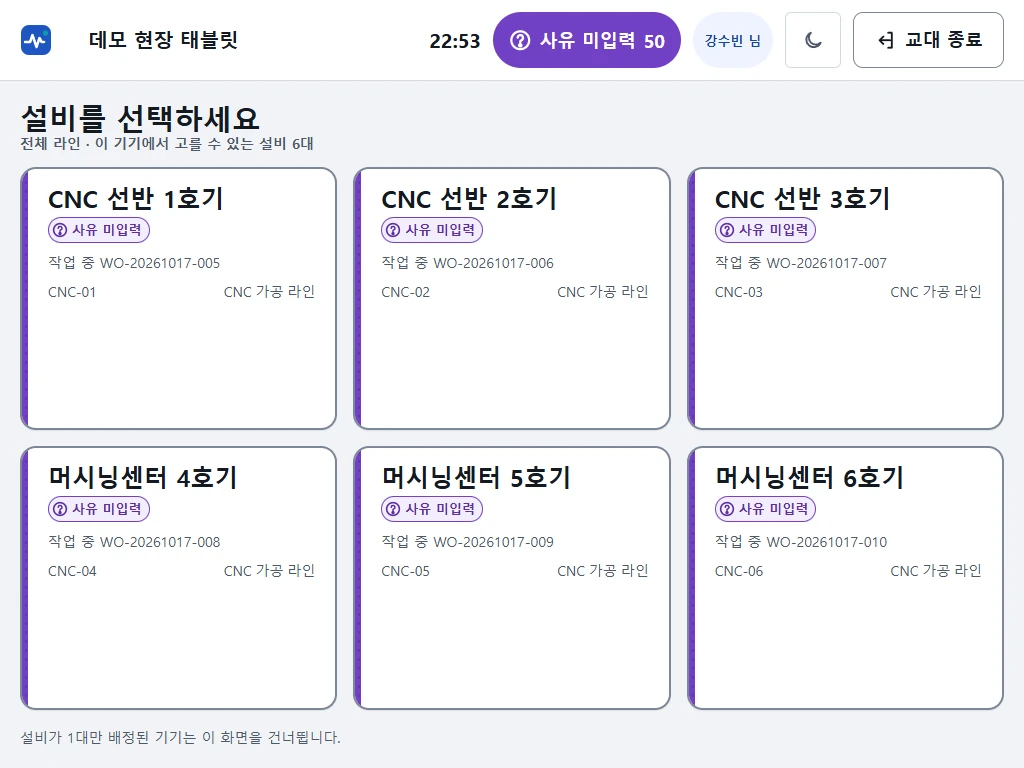This screenshot has width=1024, height=768.
Task: Click work order text WO-20261017-007
Action: 827,263
